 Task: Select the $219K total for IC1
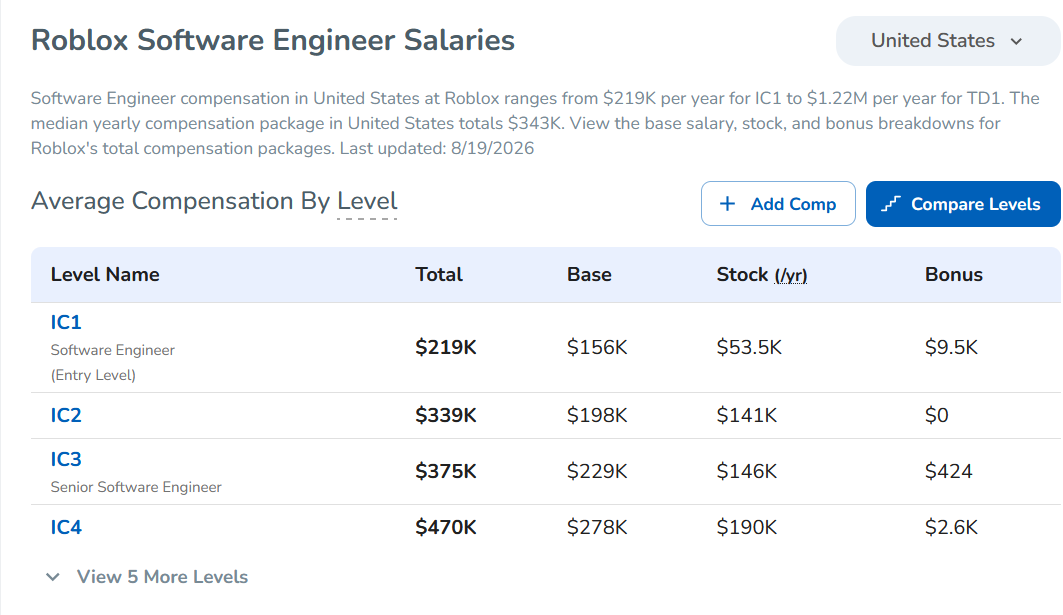[445, 347]
